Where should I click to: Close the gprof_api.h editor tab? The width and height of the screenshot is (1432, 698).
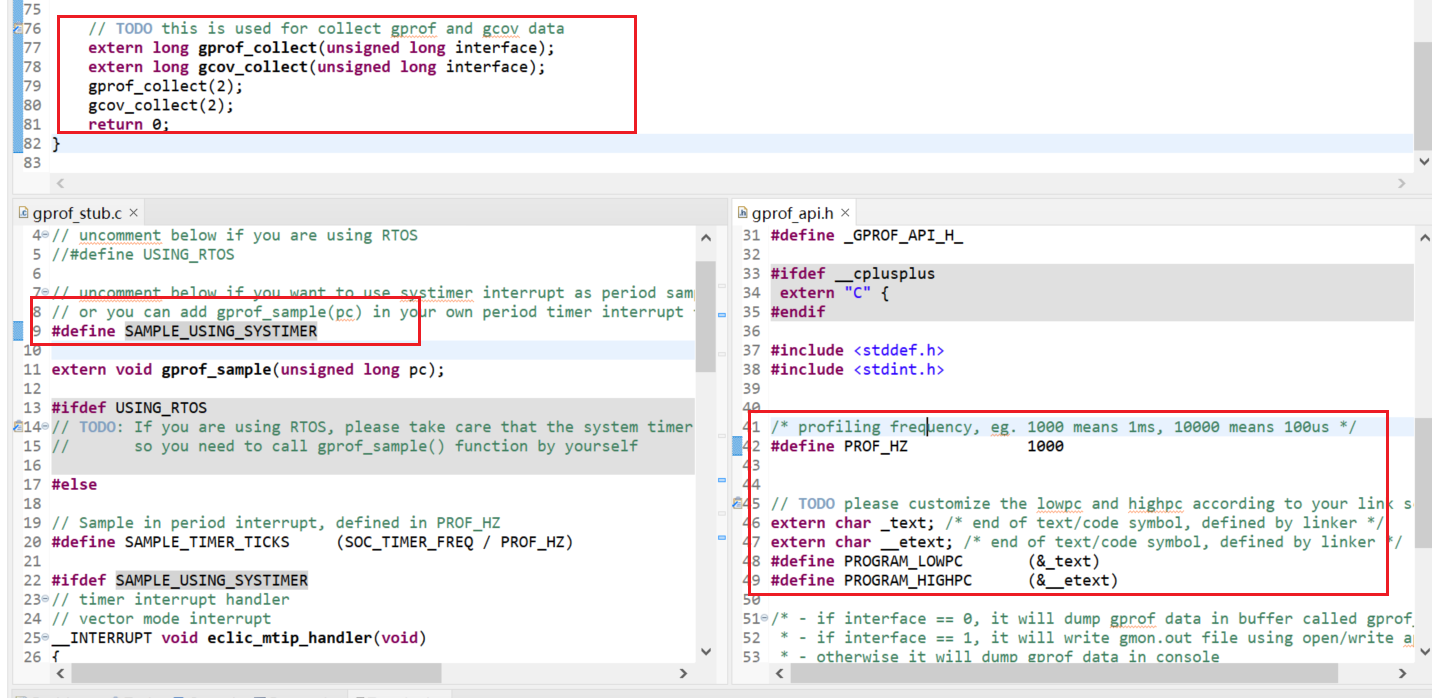tap(845, 213)
